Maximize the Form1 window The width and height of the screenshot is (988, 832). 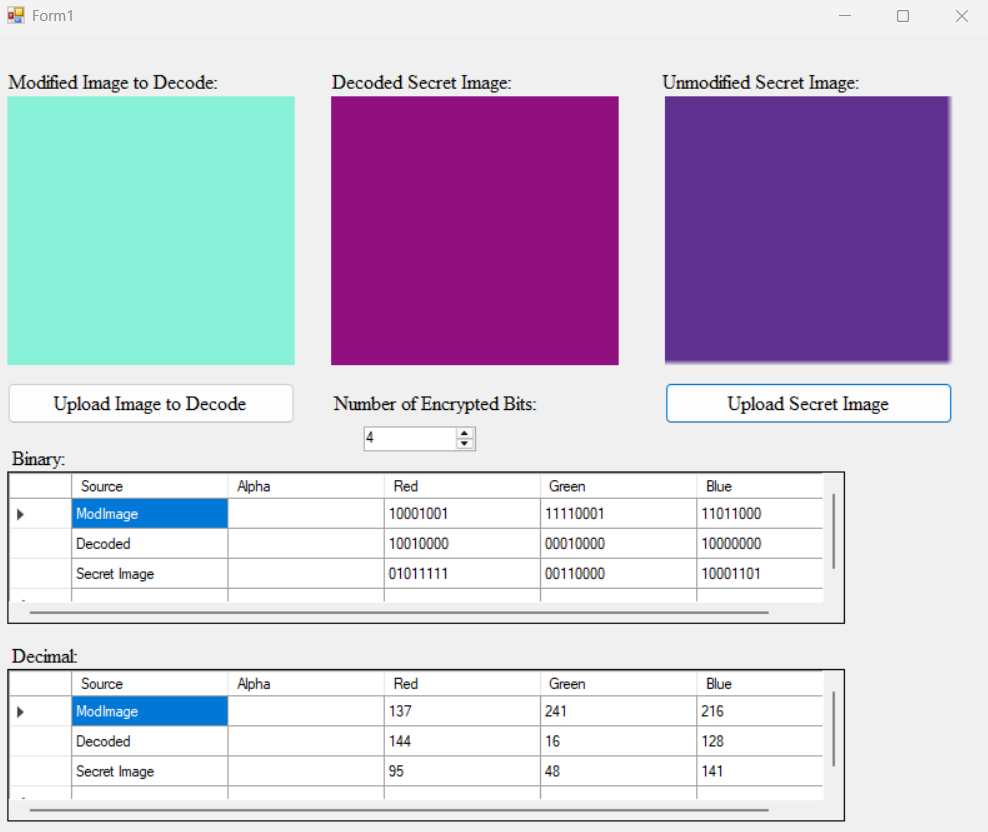pos(903,16)
